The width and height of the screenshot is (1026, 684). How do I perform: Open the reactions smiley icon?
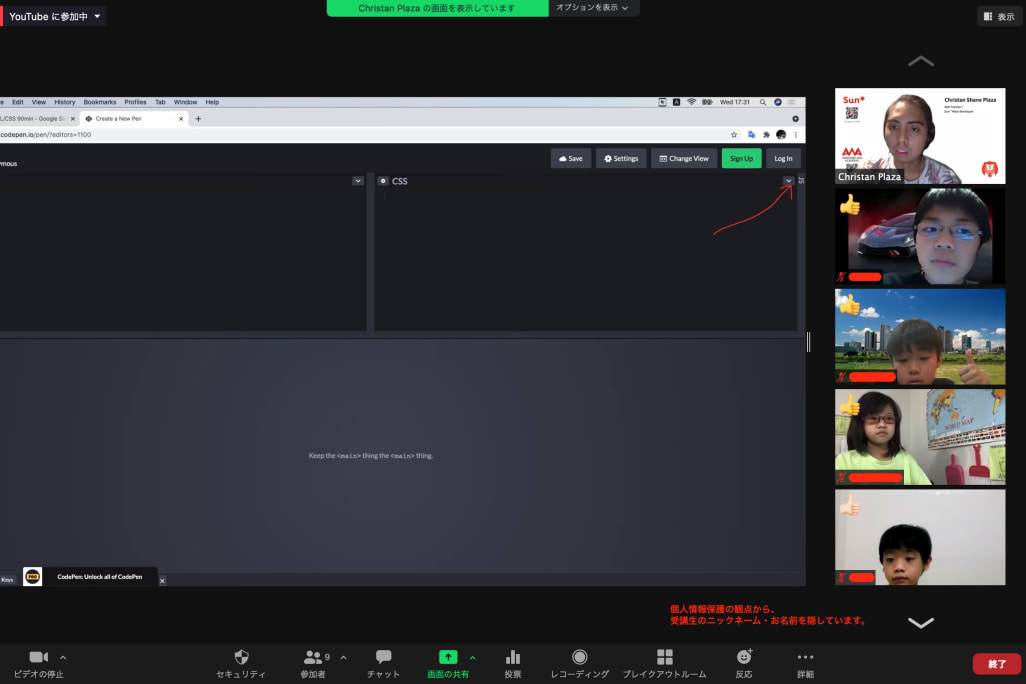743,658
